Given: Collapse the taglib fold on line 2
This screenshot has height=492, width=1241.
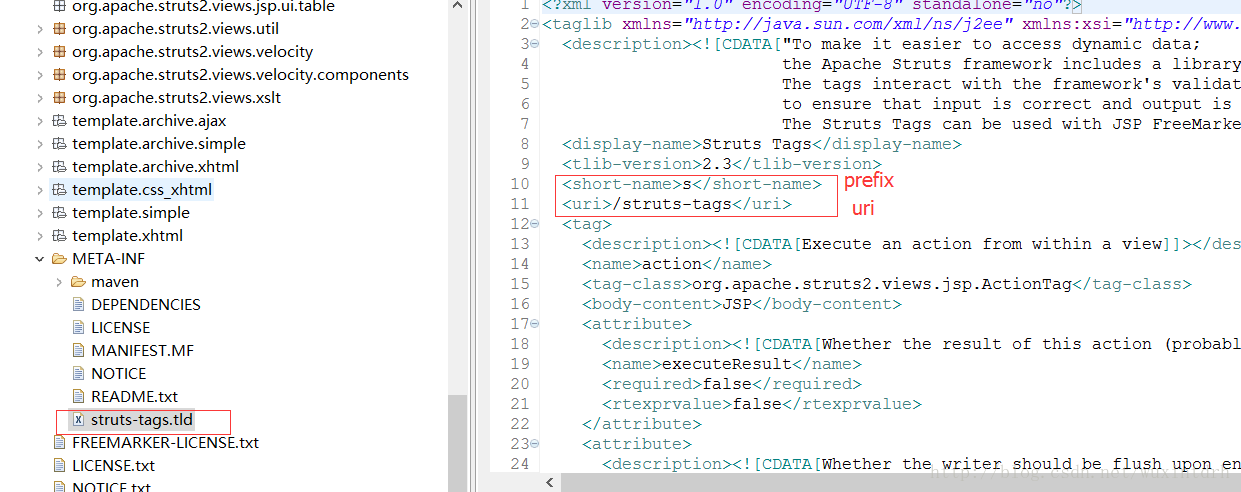Looking at the screenshot, I should [534, 24].
